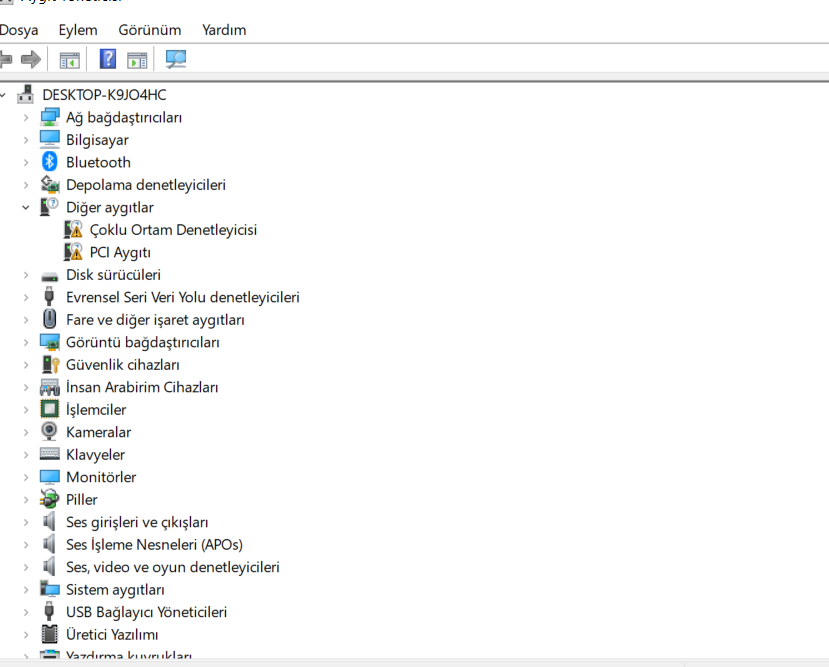Image resolution: width=829 pixels, height=667 pixels.
Task: Click speaker icon next to Ses girişleri ve çıkışları
Action: (x=49, y=522)
